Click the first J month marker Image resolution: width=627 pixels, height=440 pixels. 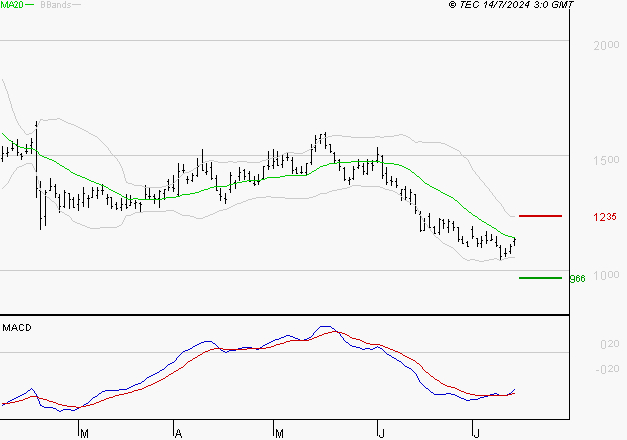tap(382, 433)
